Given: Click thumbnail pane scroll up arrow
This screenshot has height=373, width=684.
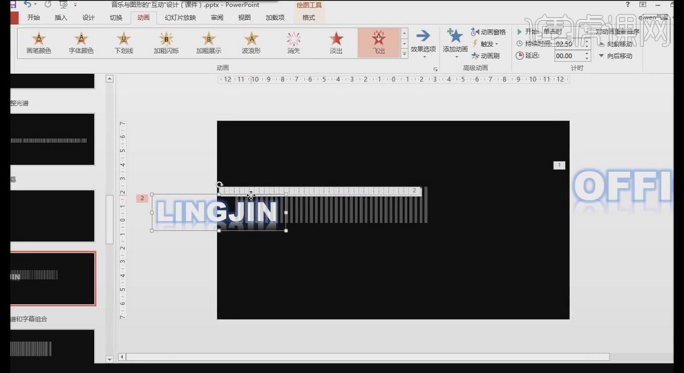Looking at the screenshot, I should point(109,79).
